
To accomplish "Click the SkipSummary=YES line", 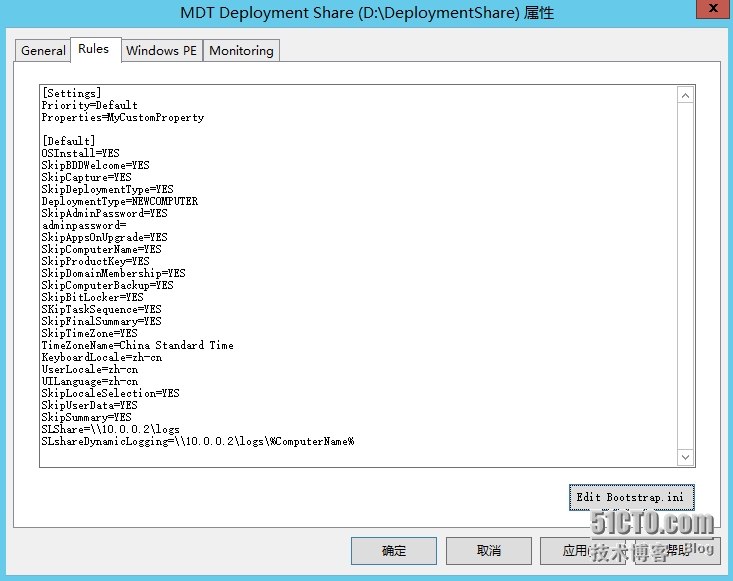I will tap(86, 417).
